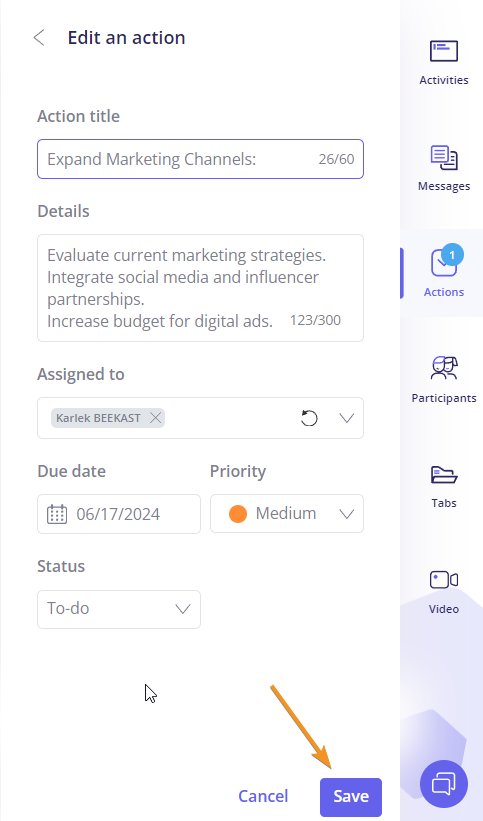
Task: Open the Activities panel icon
Action: coord(444,51)
